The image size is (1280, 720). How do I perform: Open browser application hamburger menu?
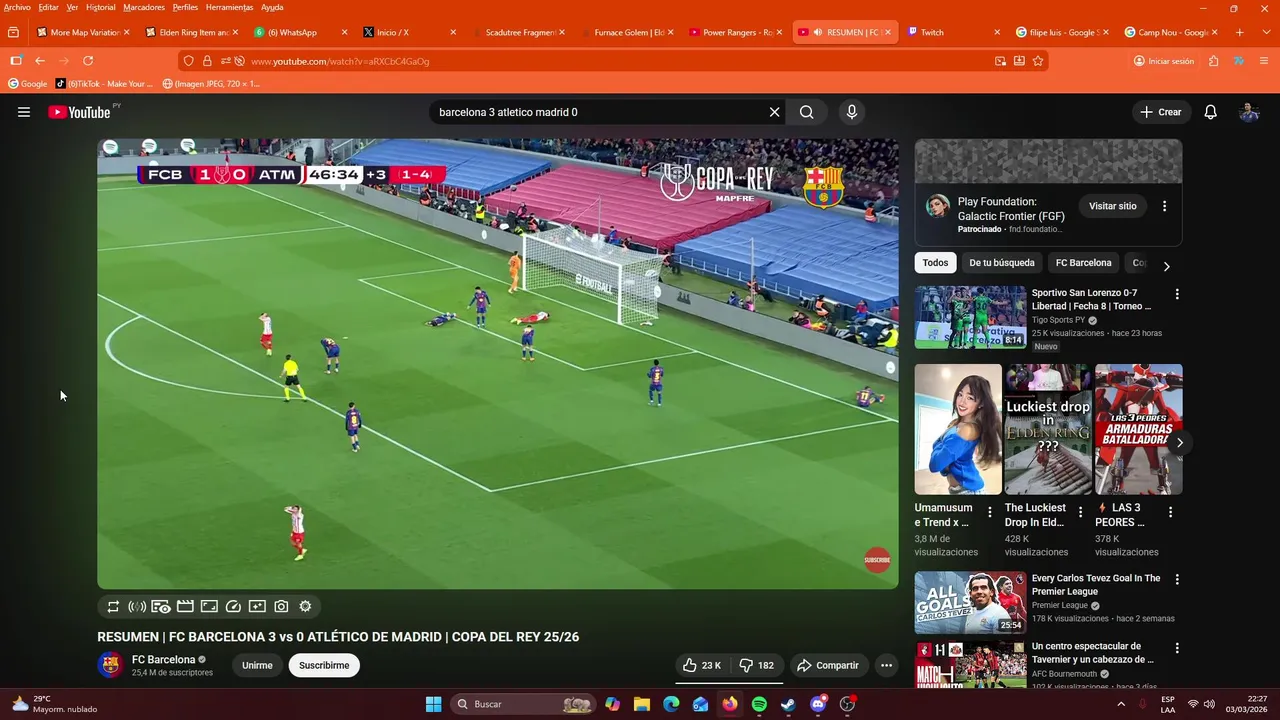1263,61
